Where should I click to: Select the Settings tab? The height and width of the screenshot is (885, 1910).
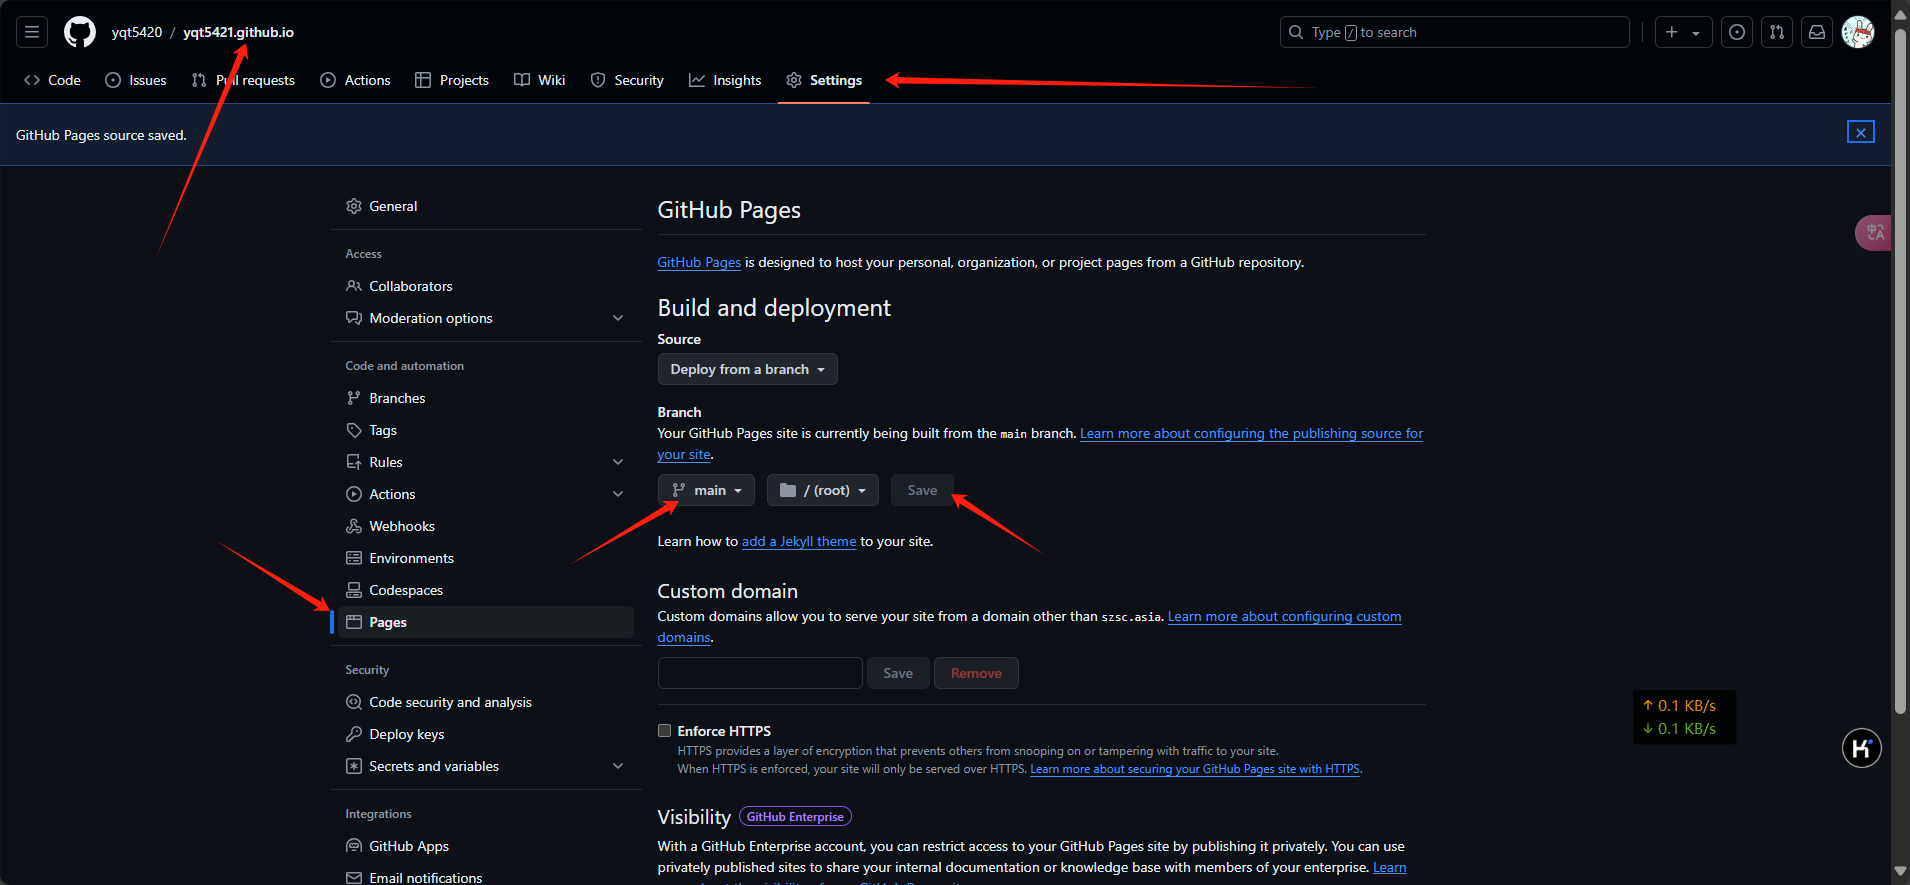click(x=824, y=80)
